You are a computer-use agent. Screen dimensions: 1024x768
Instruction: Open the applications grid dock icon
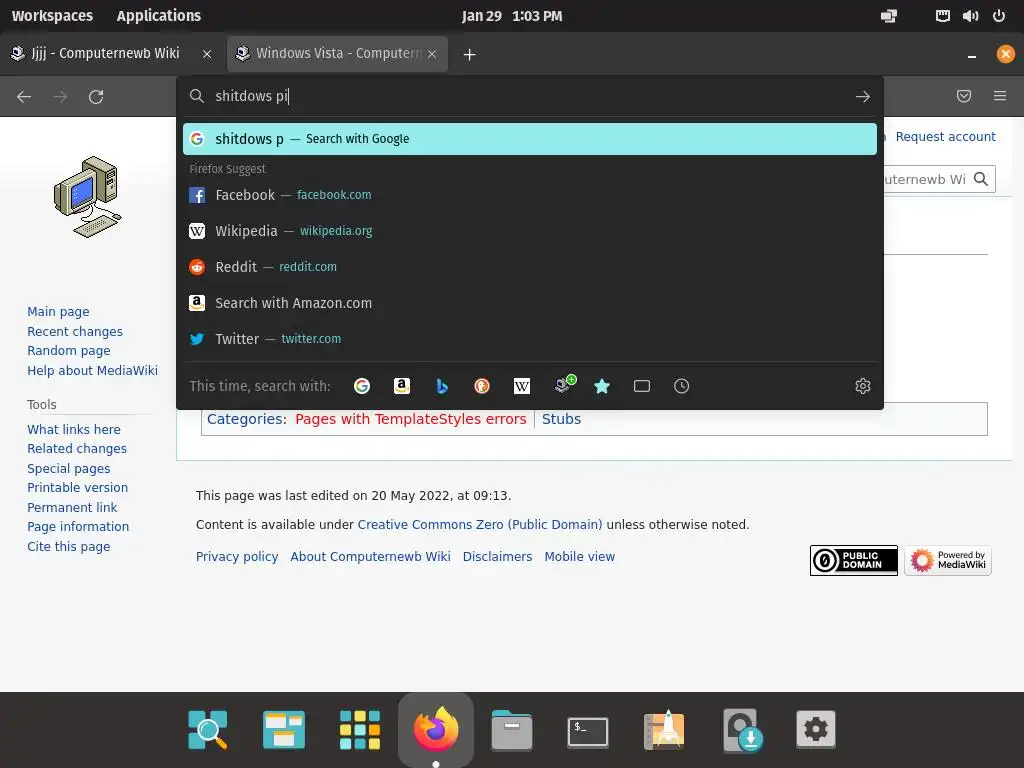point(360,729)
